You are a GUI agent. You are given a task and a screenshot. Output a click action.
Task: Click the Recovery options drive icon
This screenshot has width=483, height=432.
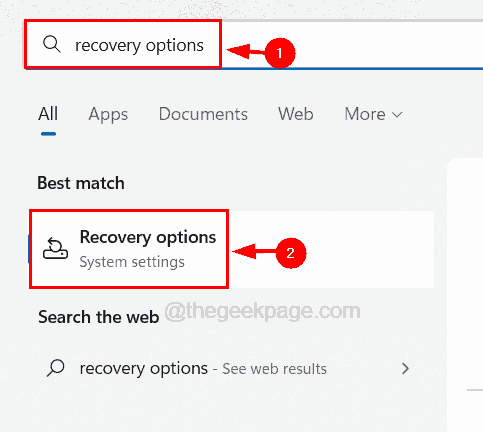click(x=55, y=248)
